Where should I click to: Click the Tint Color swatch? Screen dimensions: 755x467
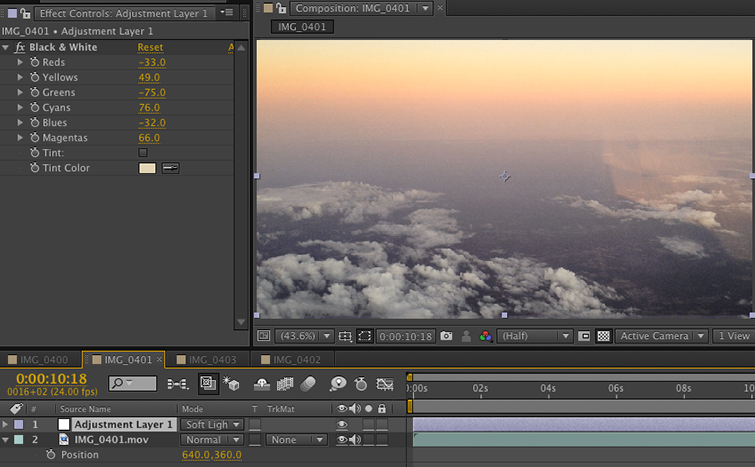[147, 168]
